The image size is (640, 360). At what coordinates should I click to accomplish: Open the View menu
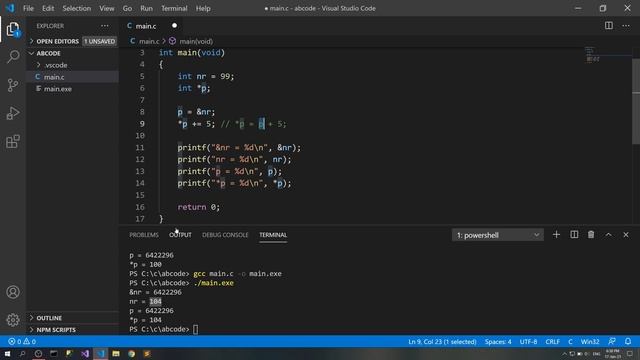[x=107, y=8]
